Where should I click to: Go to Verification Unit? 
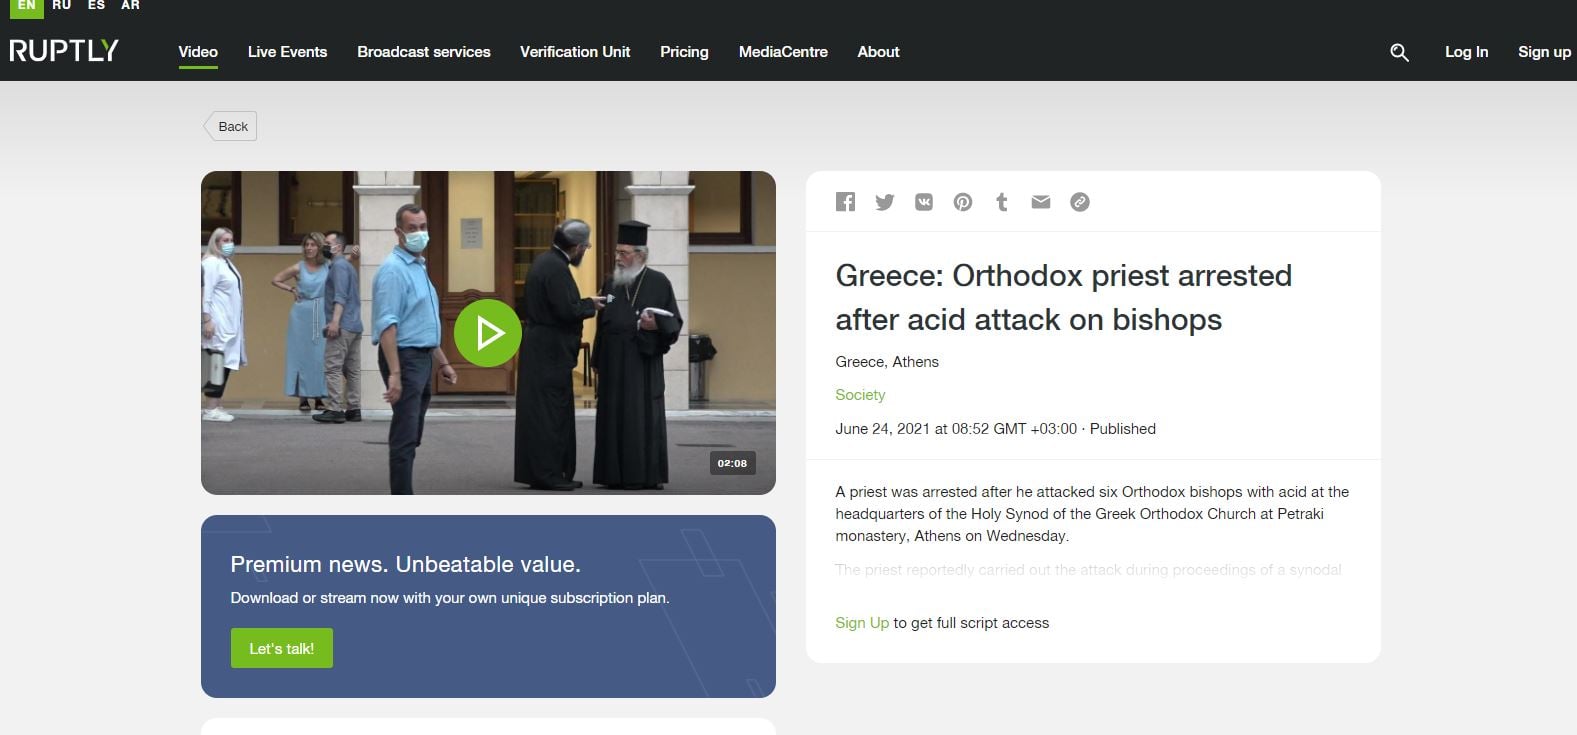pos(575,52)
